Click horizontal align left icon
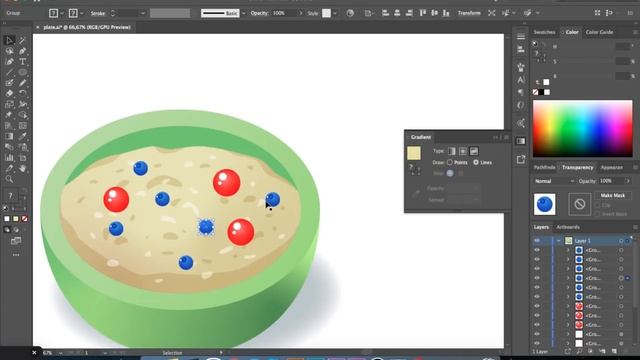 point(385,13)
